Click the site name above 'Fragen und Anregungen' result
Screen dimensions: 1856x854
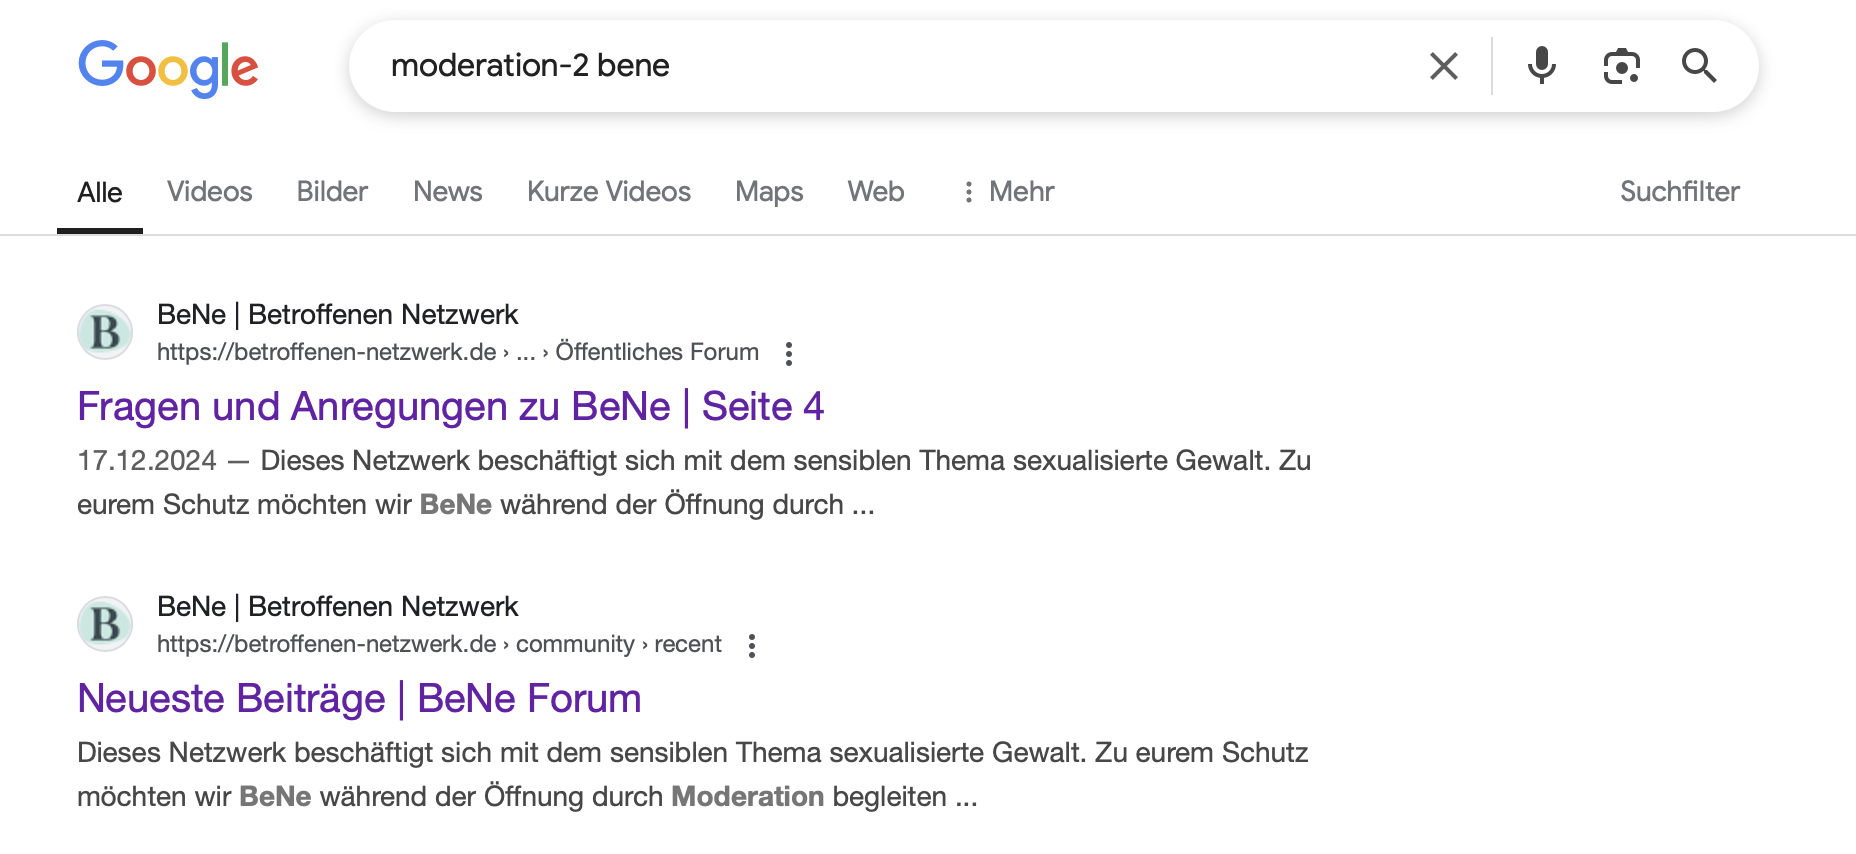coord(338,314)
